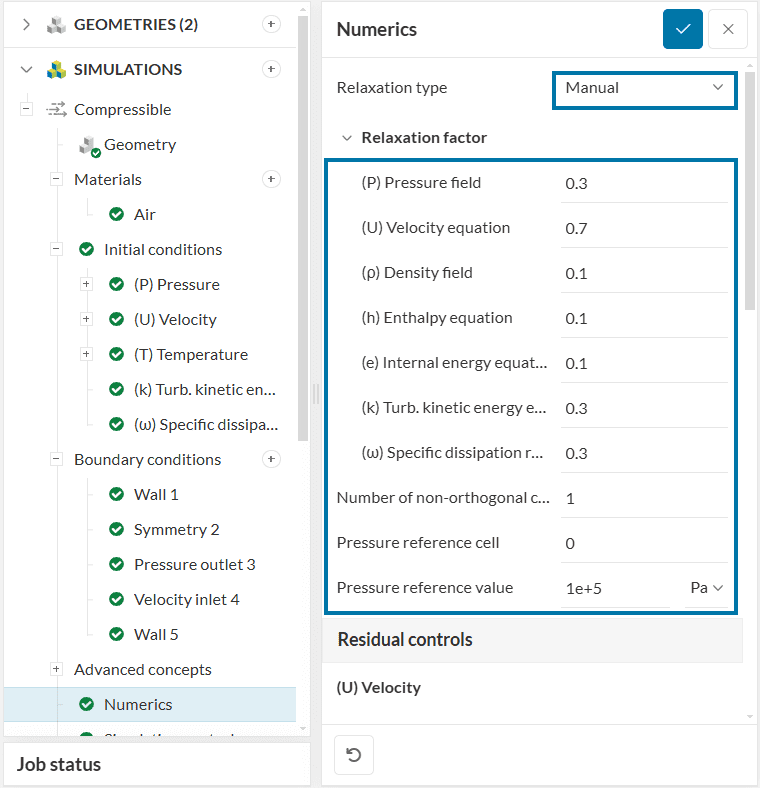The width and height of the screenshot is (760, 788).
Task: Select Velocity inlet 4 boundary condition
Action: coord(186,599)
